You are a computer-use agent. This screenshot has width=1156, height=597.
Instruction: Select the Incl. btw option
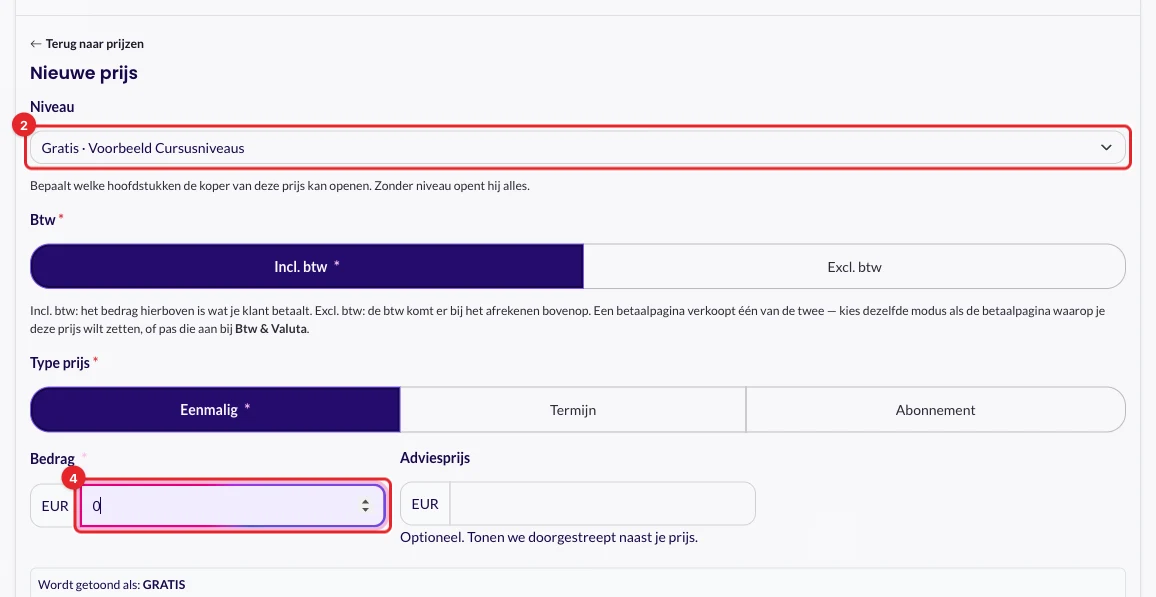tap(307, 266)
